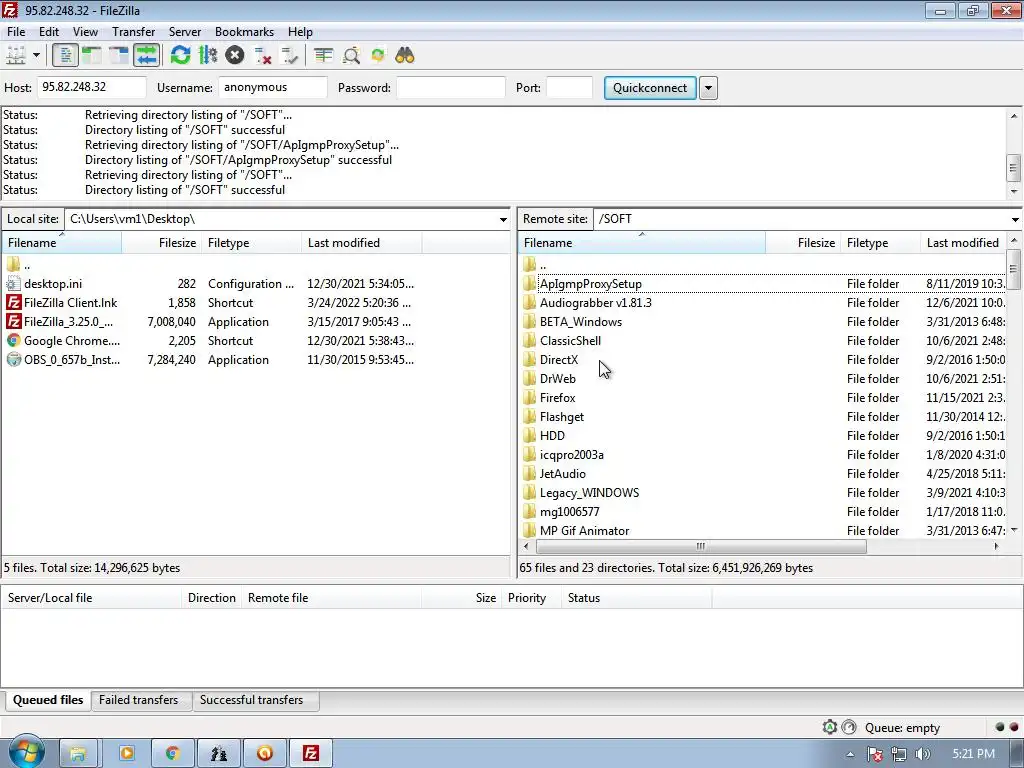
Task: Select the icqpro2003a remote folder
Action: point(571,455)
